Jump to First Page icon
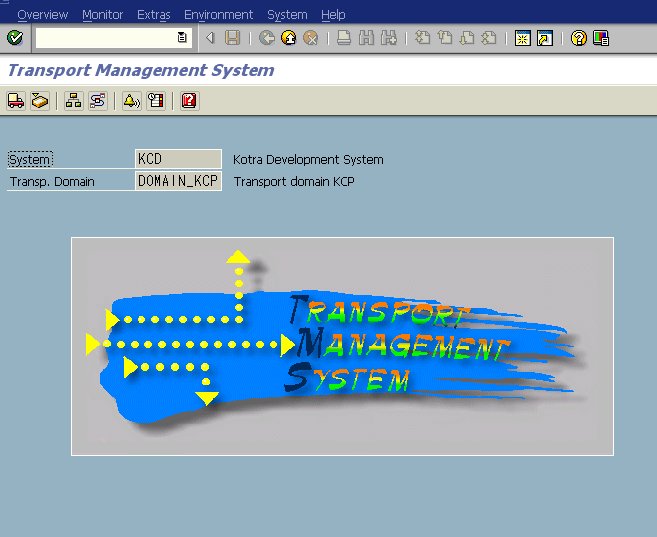Image resolution: width=657 pixels, height=537 pixels. coord(422,38)
